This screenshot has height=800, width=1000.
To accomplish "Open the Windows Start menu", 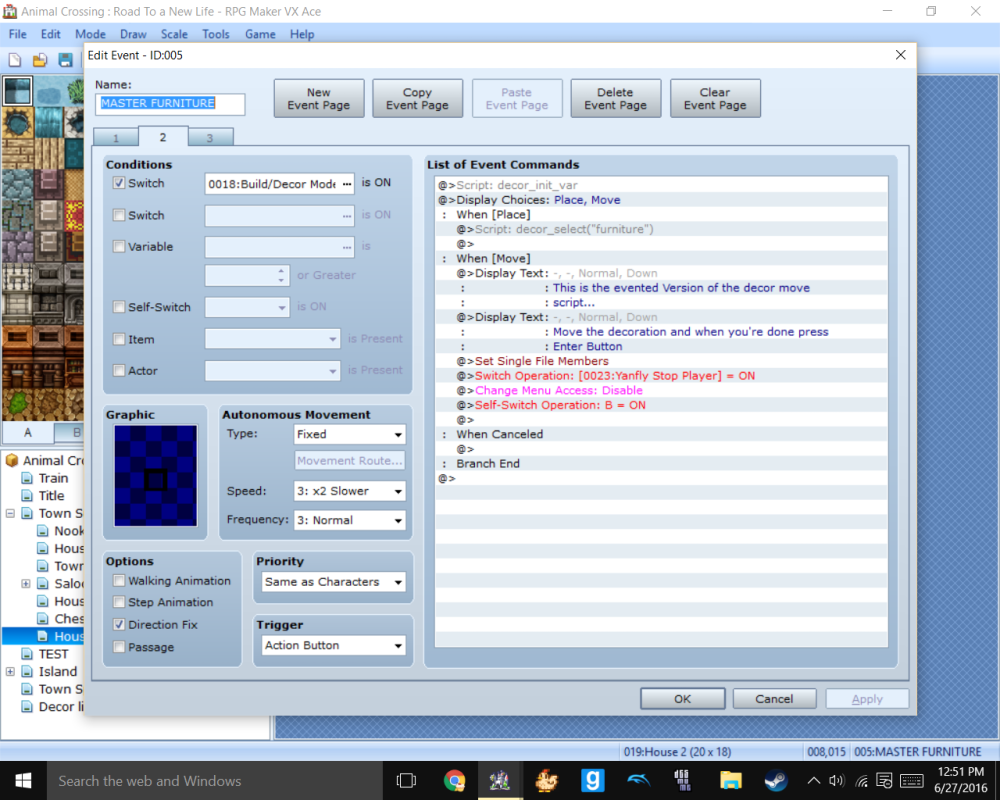I will 23,780.
